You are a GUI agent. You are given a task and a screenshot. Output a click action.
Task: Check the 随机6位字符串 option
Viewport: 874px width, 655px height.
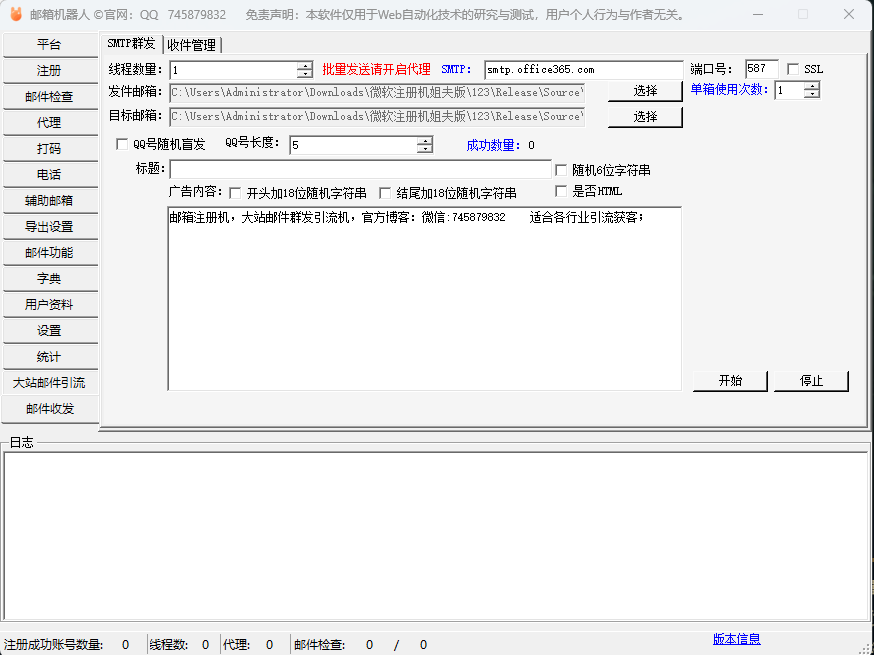point(561,170)
